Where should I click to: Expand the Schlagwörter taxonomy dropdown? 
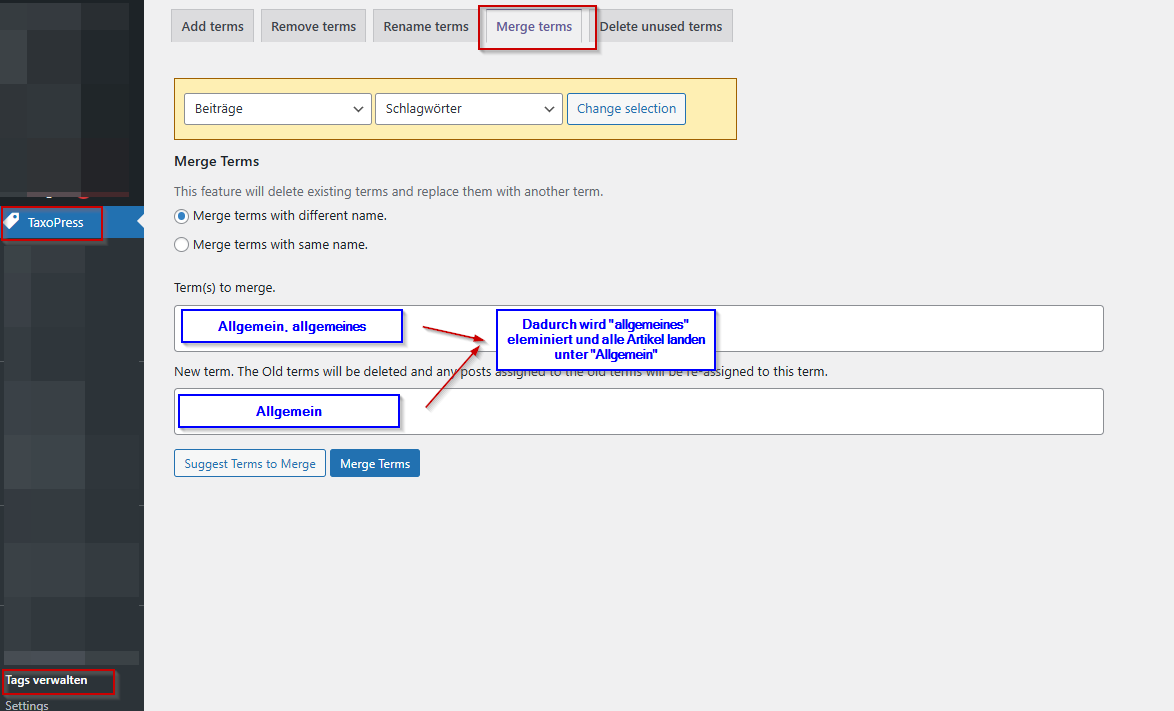pyautogui.click(x=468, y=109)
